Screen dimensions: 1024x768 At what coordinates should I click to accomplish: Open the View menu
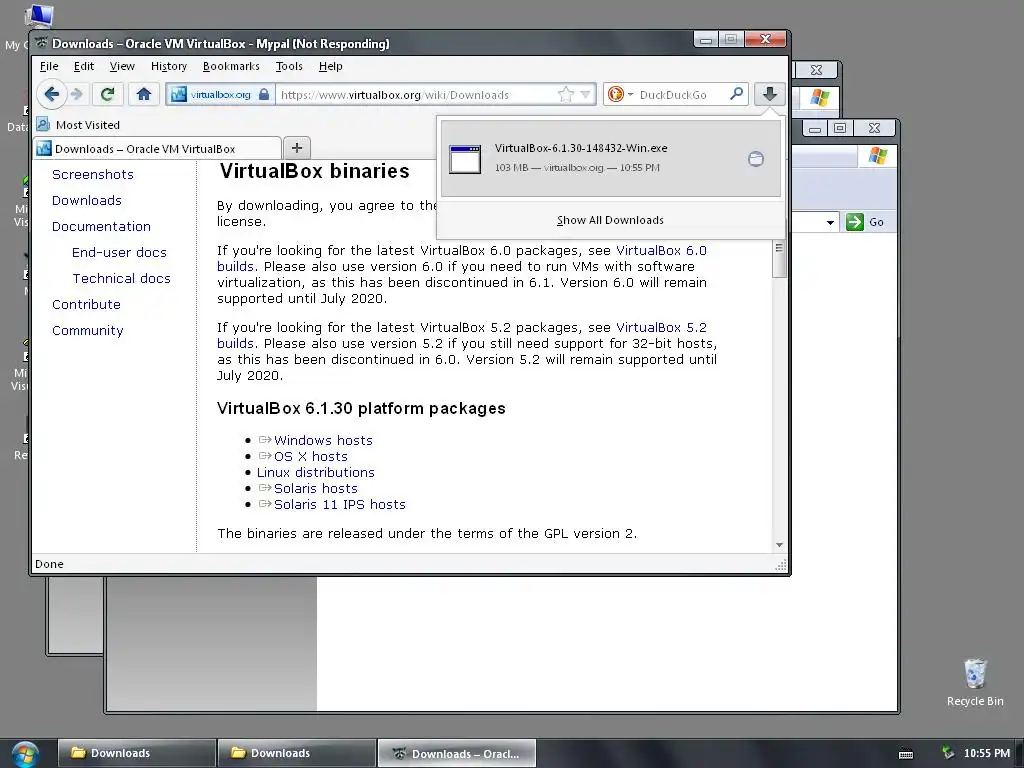(x=122, y=66)
